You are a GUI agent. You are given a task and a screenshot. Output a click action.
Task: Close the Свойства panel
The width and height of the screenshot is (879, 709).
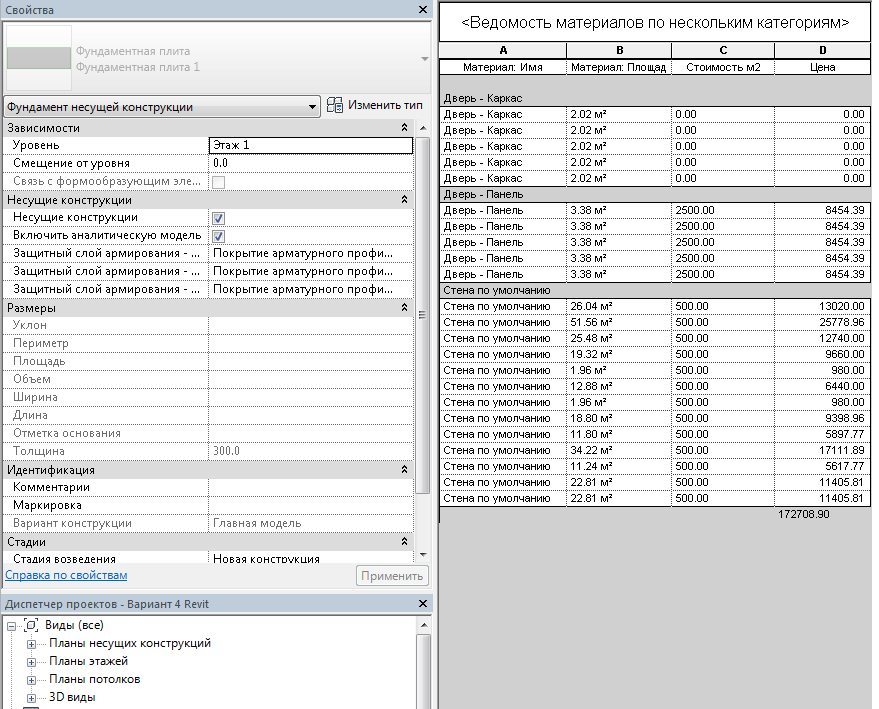pyautogui.click(x=424, y=10)
